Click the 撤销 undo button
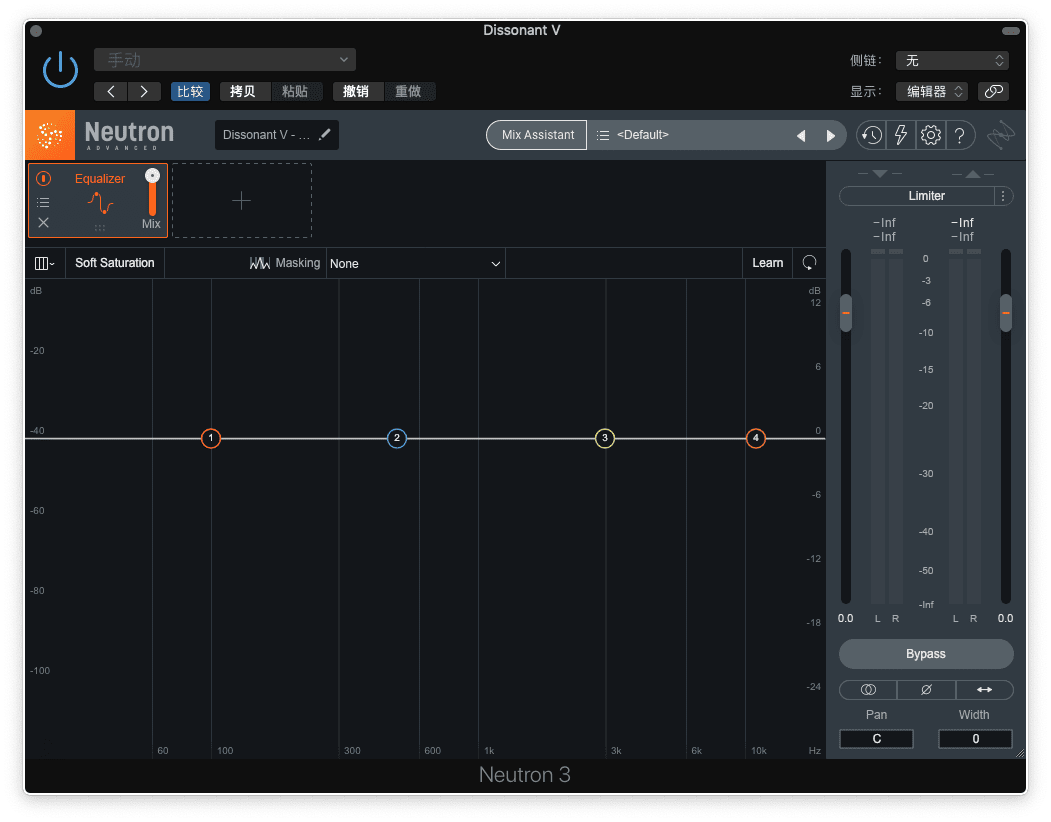1051x822 pixels. 356,91
